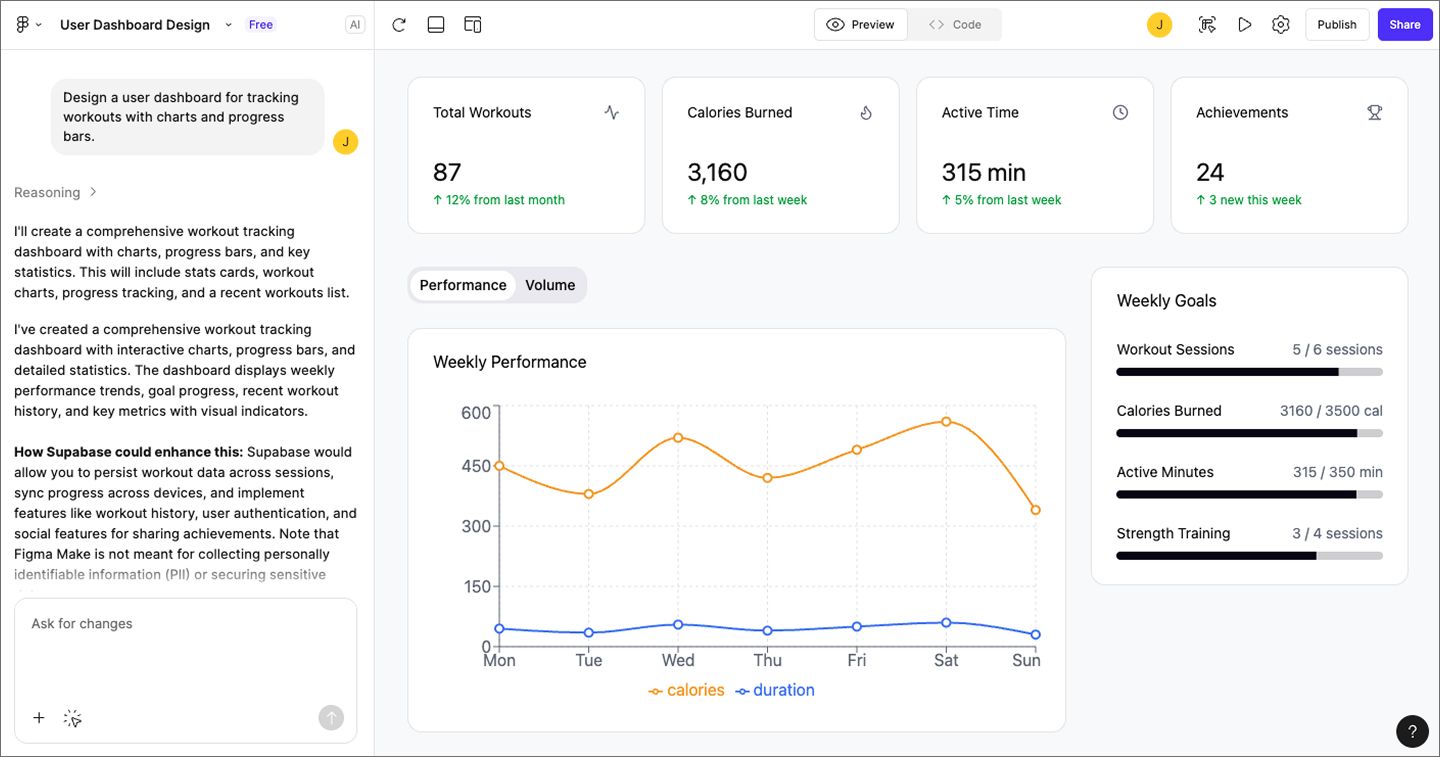Toggle the bottom console panel icon

[435, 24]
